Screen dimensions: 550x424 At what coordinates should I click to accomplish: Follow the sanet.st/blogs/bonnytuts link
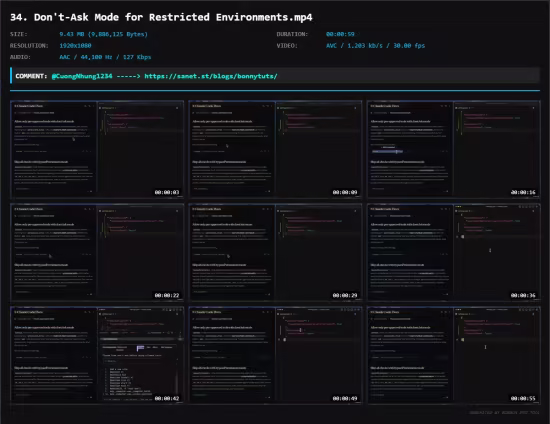211,76
